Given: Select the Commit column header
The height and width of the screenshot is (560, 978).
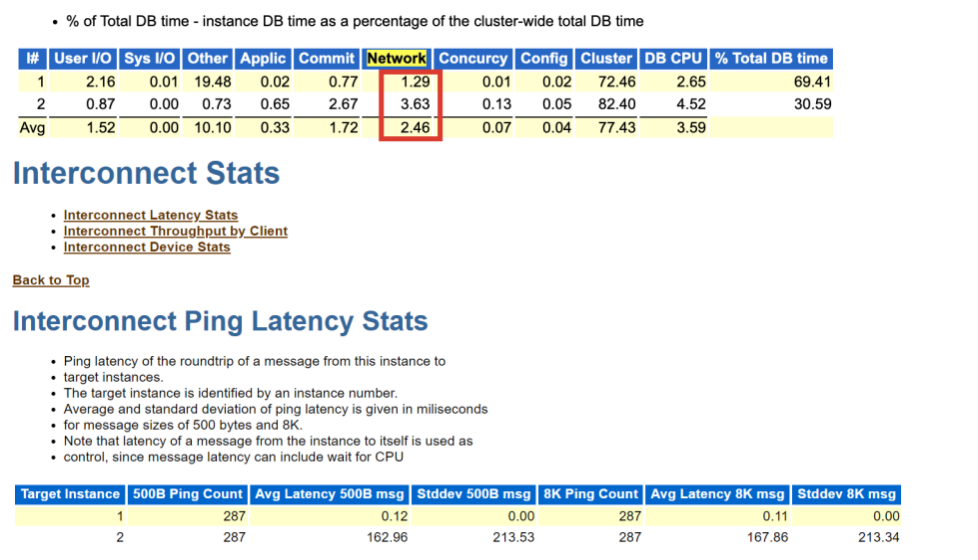Looking at the screenshot, I should point(326,59).
